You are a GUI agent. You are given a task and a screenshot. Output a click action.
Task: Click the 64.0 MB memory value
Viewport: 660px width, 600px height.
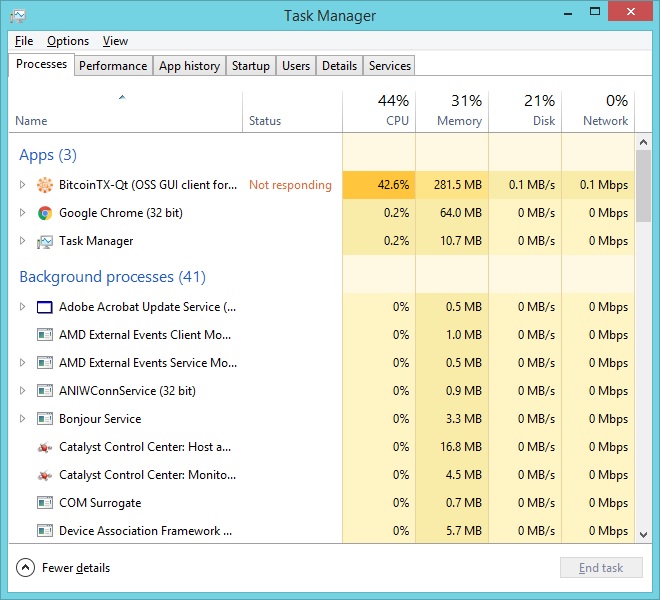click(460, 213)
